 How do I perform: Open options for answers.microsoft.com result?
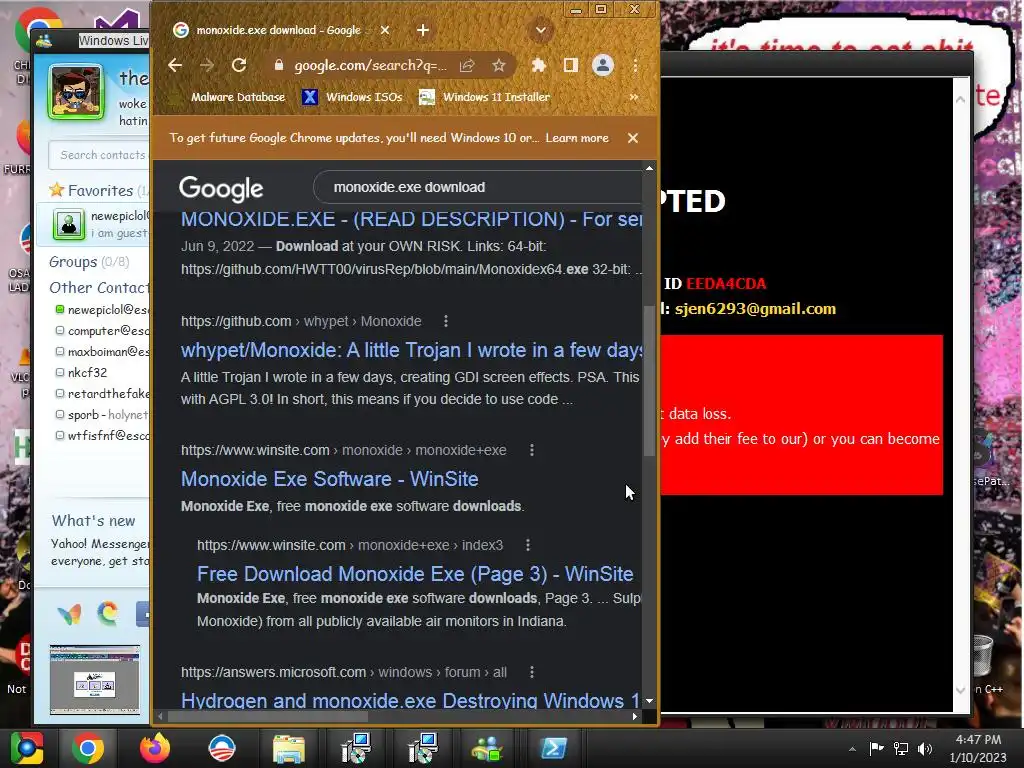coord(532,672)
